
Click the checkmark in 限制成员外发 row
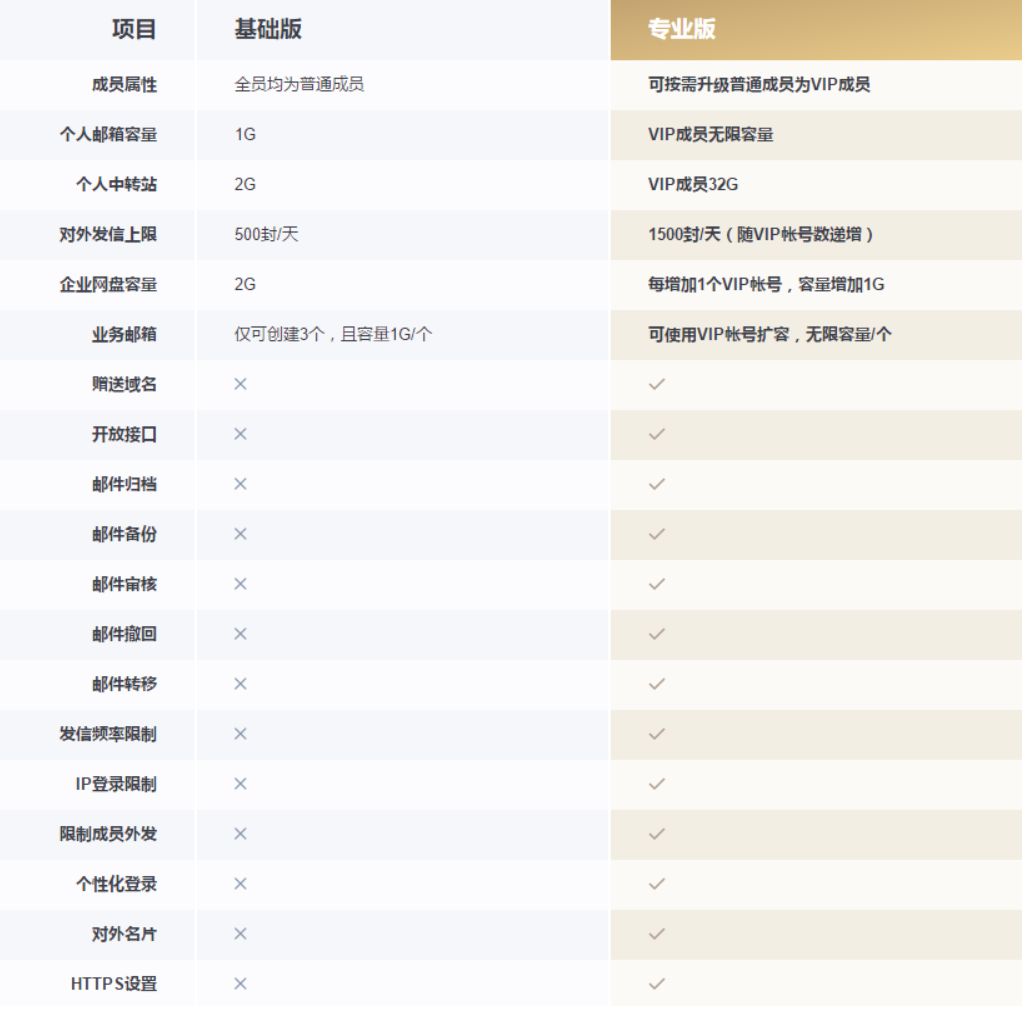coord(657,834)
